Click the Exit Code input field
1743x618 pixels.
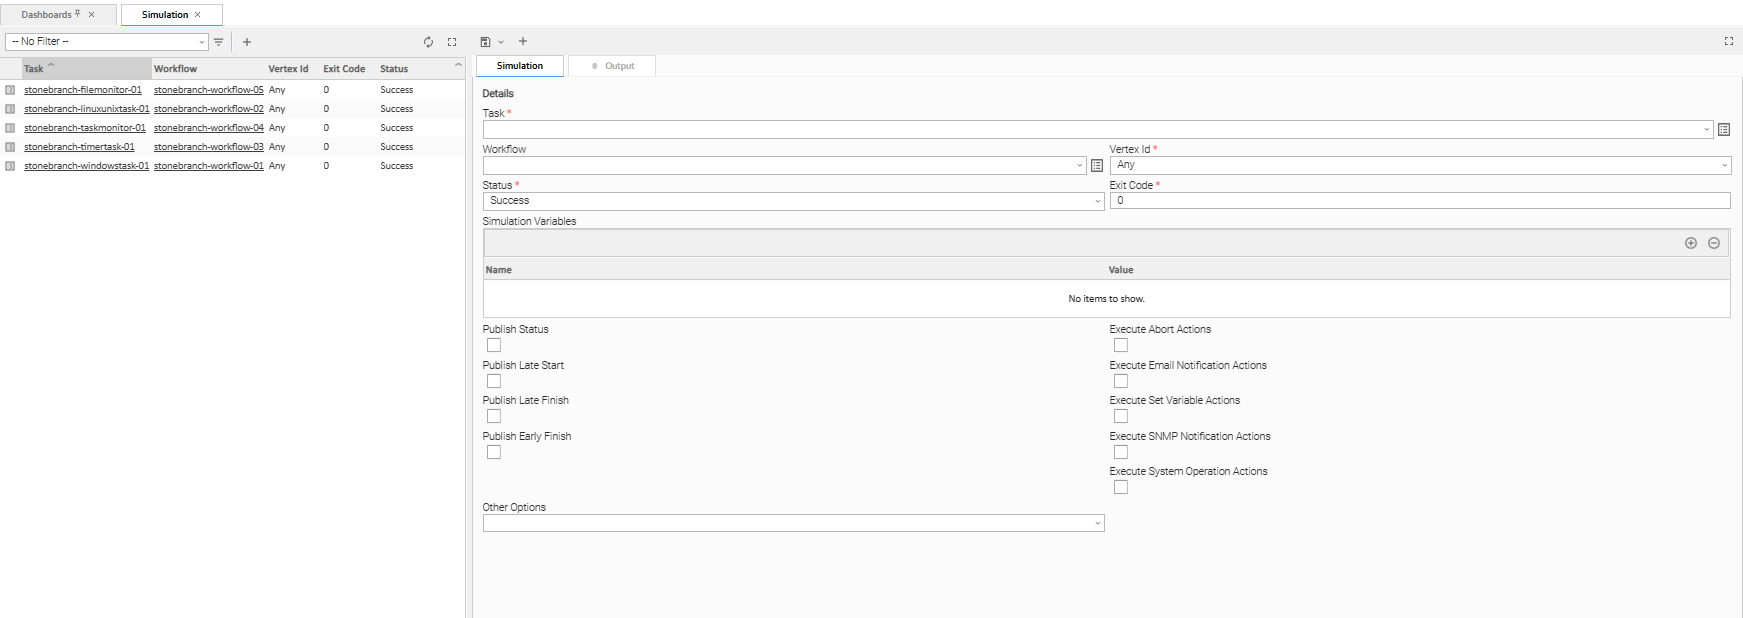click(x=1420, y=201)
